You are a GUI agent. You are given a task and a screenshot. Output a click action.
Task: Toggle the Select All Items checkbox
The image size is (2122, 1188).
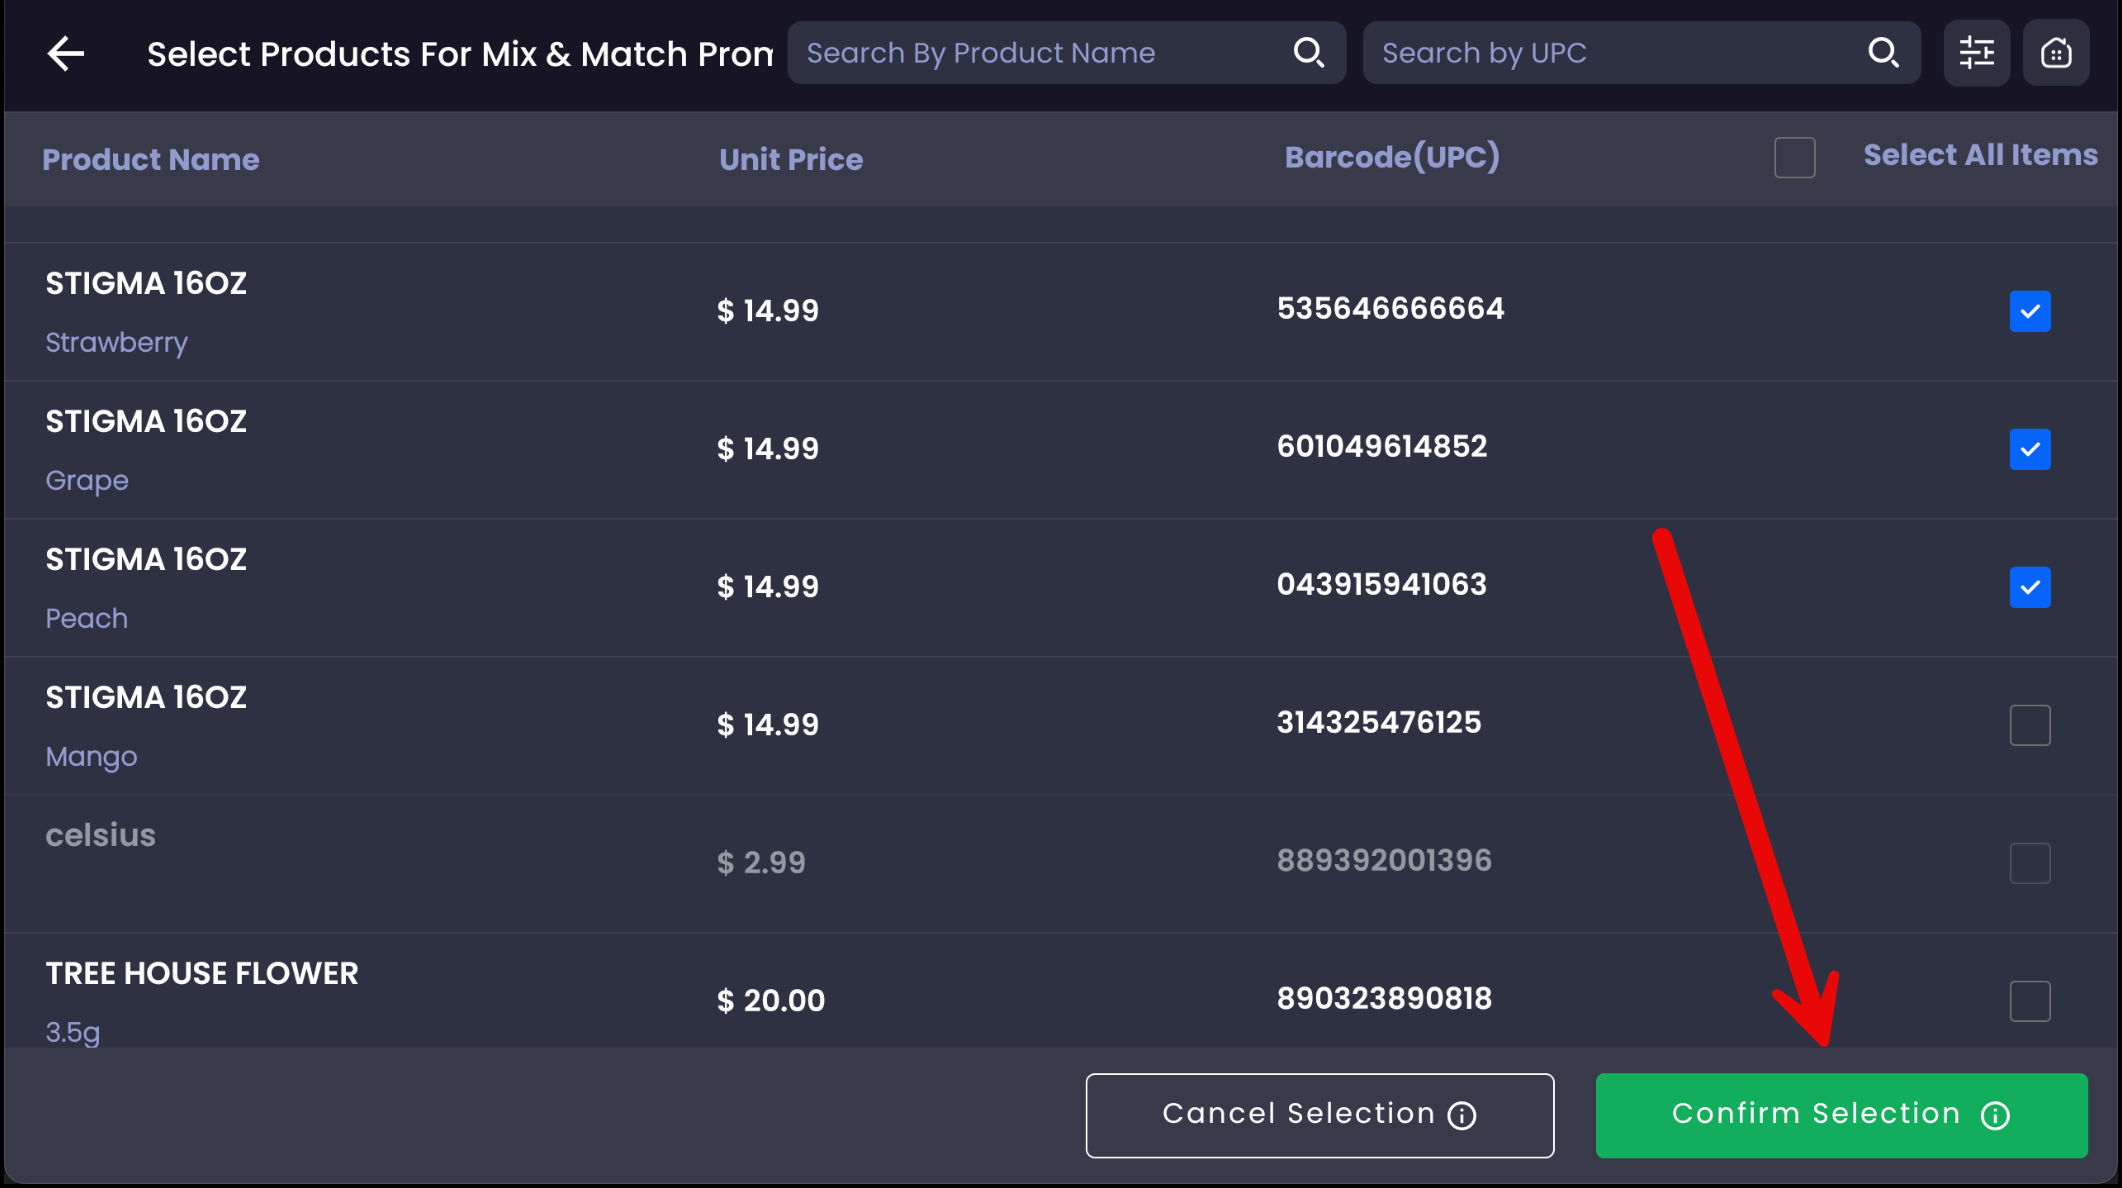pyautogui.click(x=1794, y=158)
